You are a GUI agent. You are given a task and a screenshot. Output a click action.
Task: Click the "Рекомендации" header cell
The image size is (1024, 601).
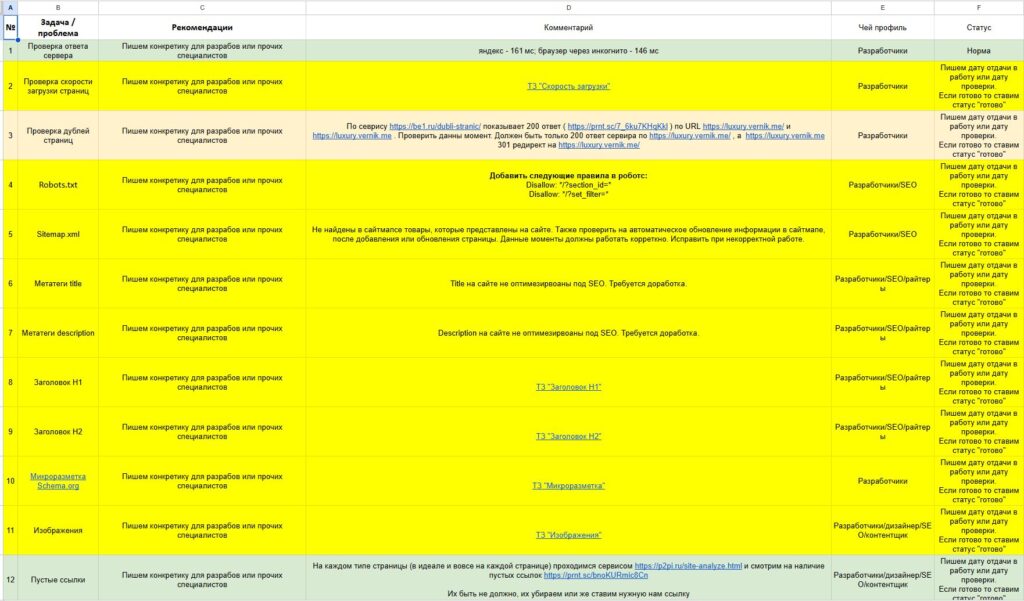tap(202, 27)
